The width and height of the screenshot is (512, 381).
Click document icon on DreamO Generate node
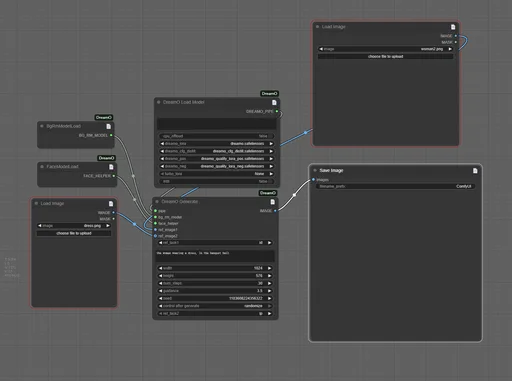click(272, 202)
